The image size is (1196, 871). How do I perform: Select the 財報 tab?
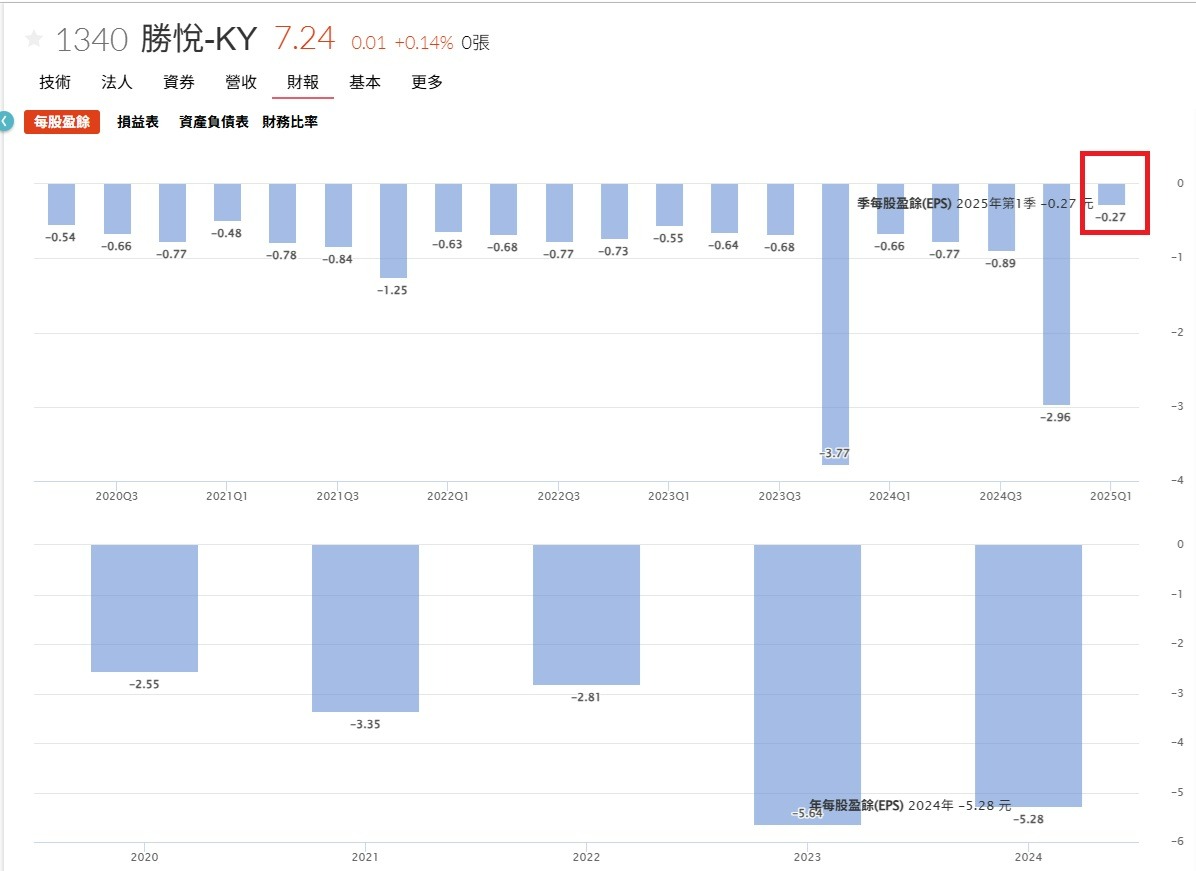point(303,82)
